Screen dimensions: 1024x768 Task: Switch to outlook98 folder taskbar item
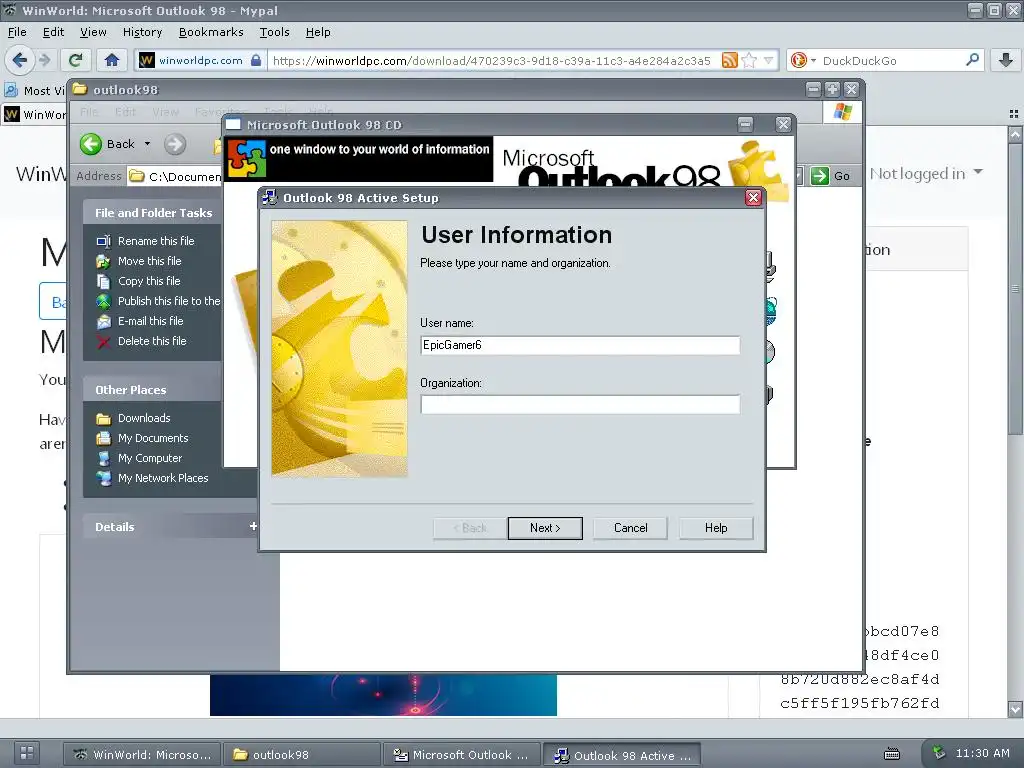pyautogui.click(x=302, y=754)
